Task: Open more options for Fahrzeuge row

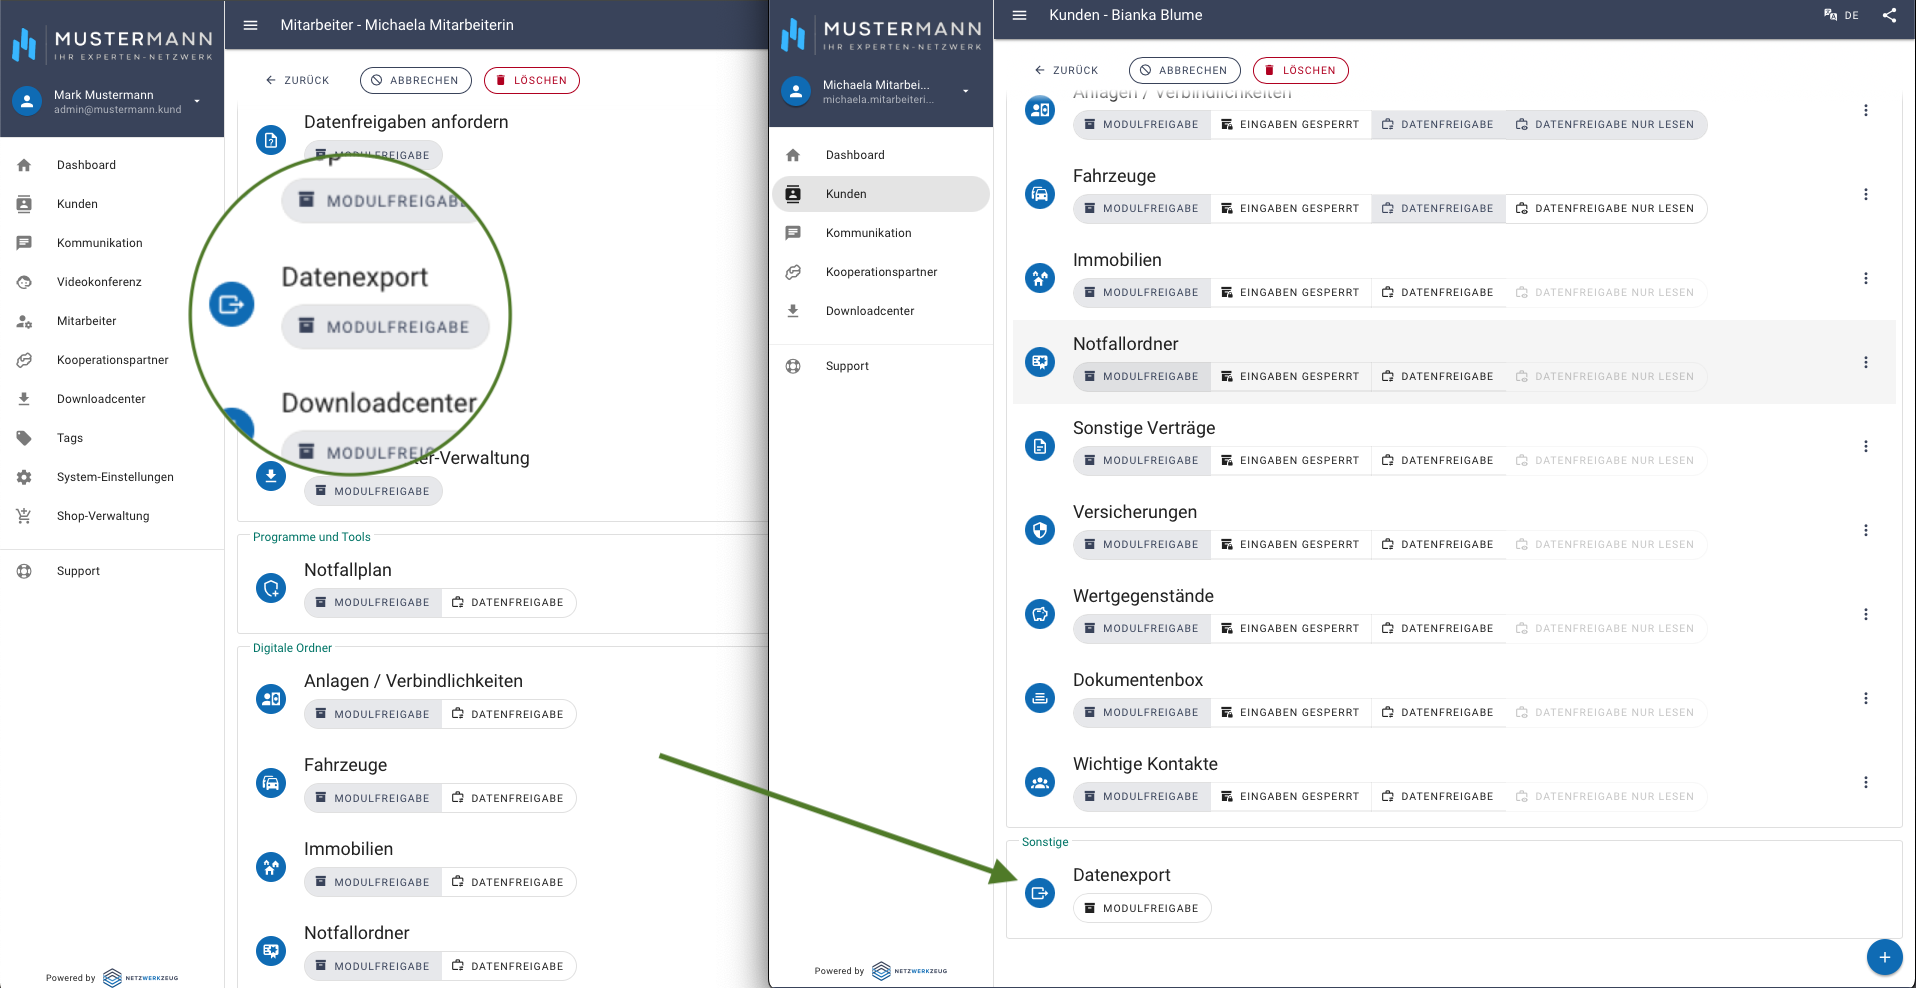Action: 1866,195
